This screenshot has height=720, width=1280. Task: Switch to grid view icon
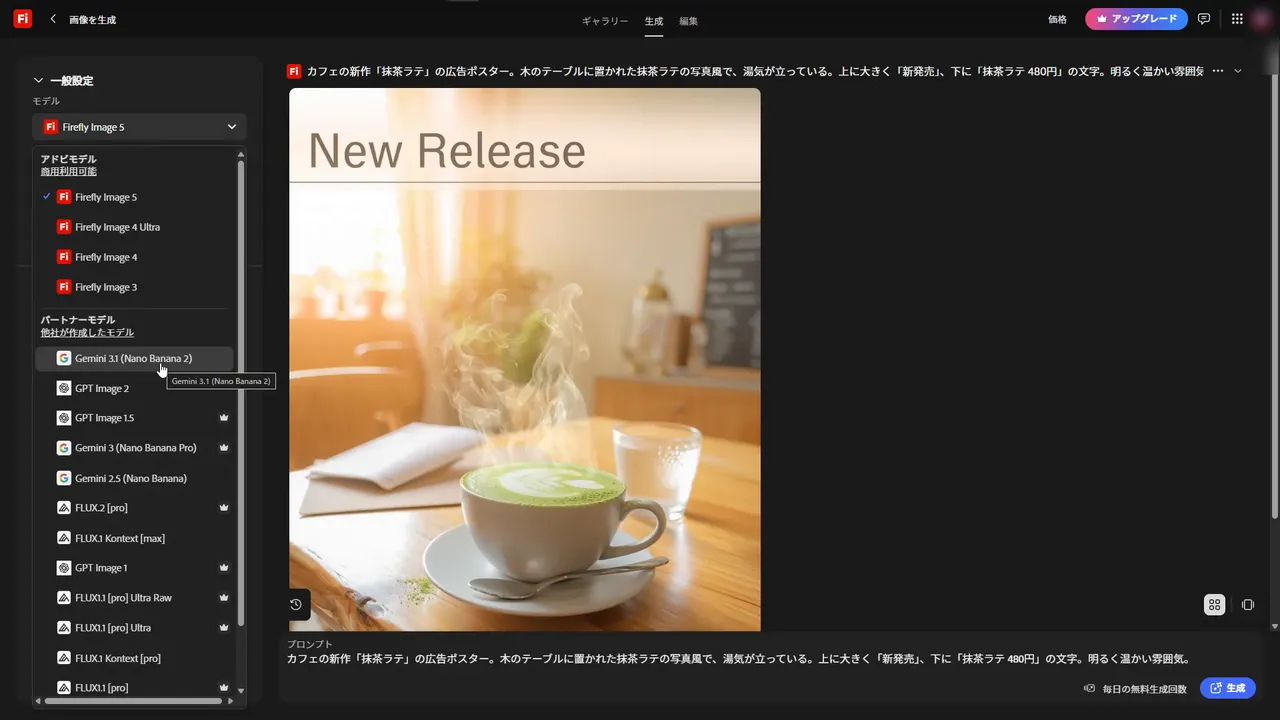1214,604
